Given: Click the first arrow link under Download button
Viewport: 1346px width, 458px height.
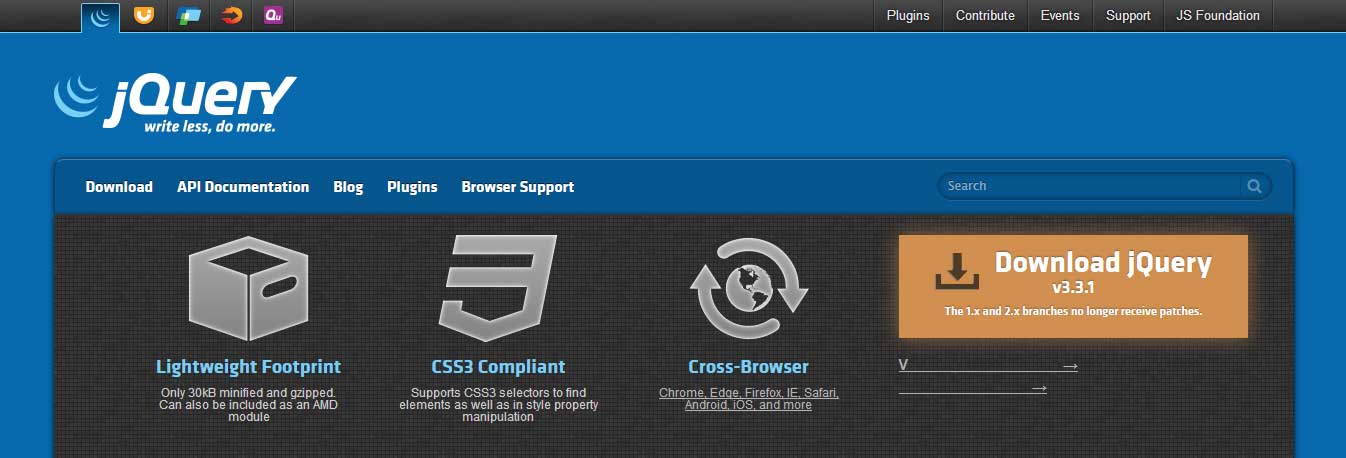Looking at the screenshot, I should click(988, 366).
